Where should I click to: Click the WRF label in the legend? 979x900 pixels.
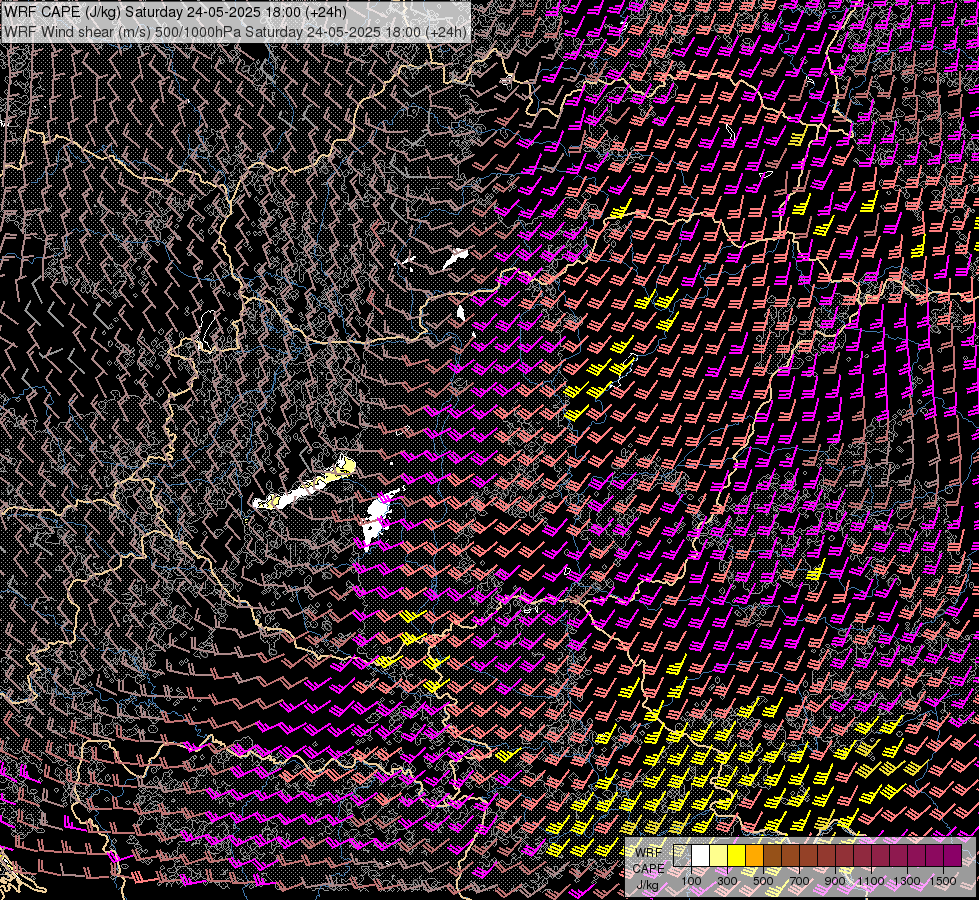click(x=648, y=853)
